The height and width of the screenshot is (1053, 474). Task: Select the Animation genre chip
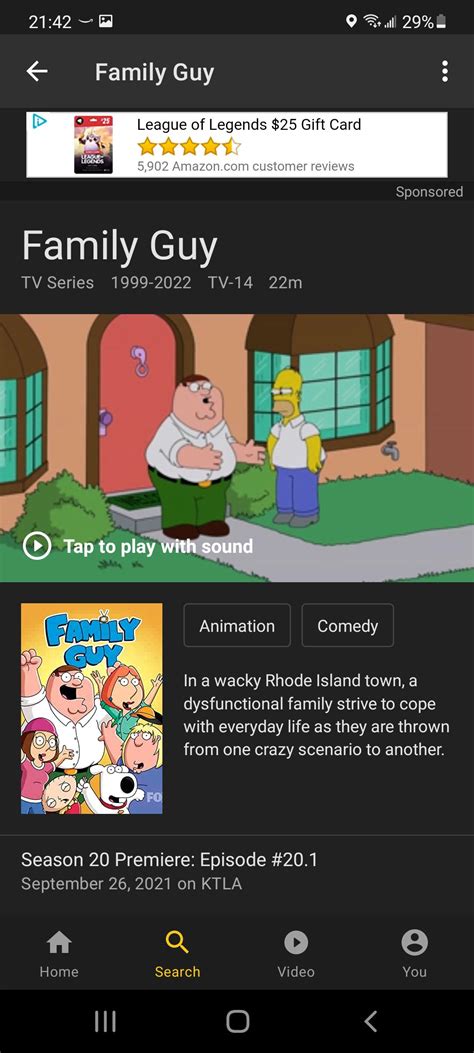coord(237,625)
